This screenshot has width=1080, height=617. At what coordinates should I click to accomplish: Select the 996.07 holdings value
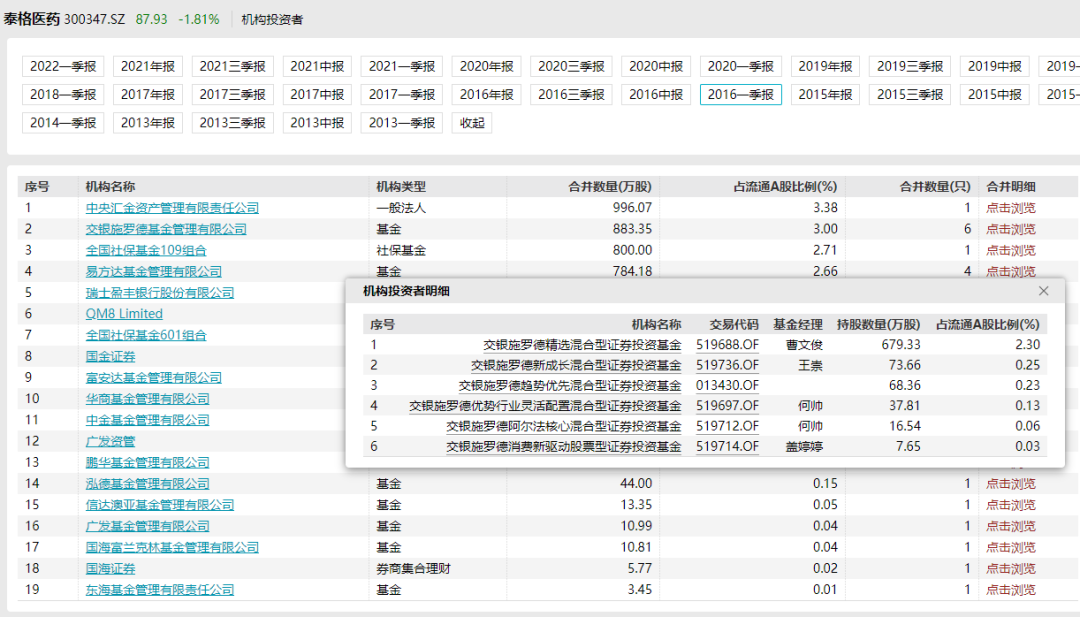(x=632, y=207)
